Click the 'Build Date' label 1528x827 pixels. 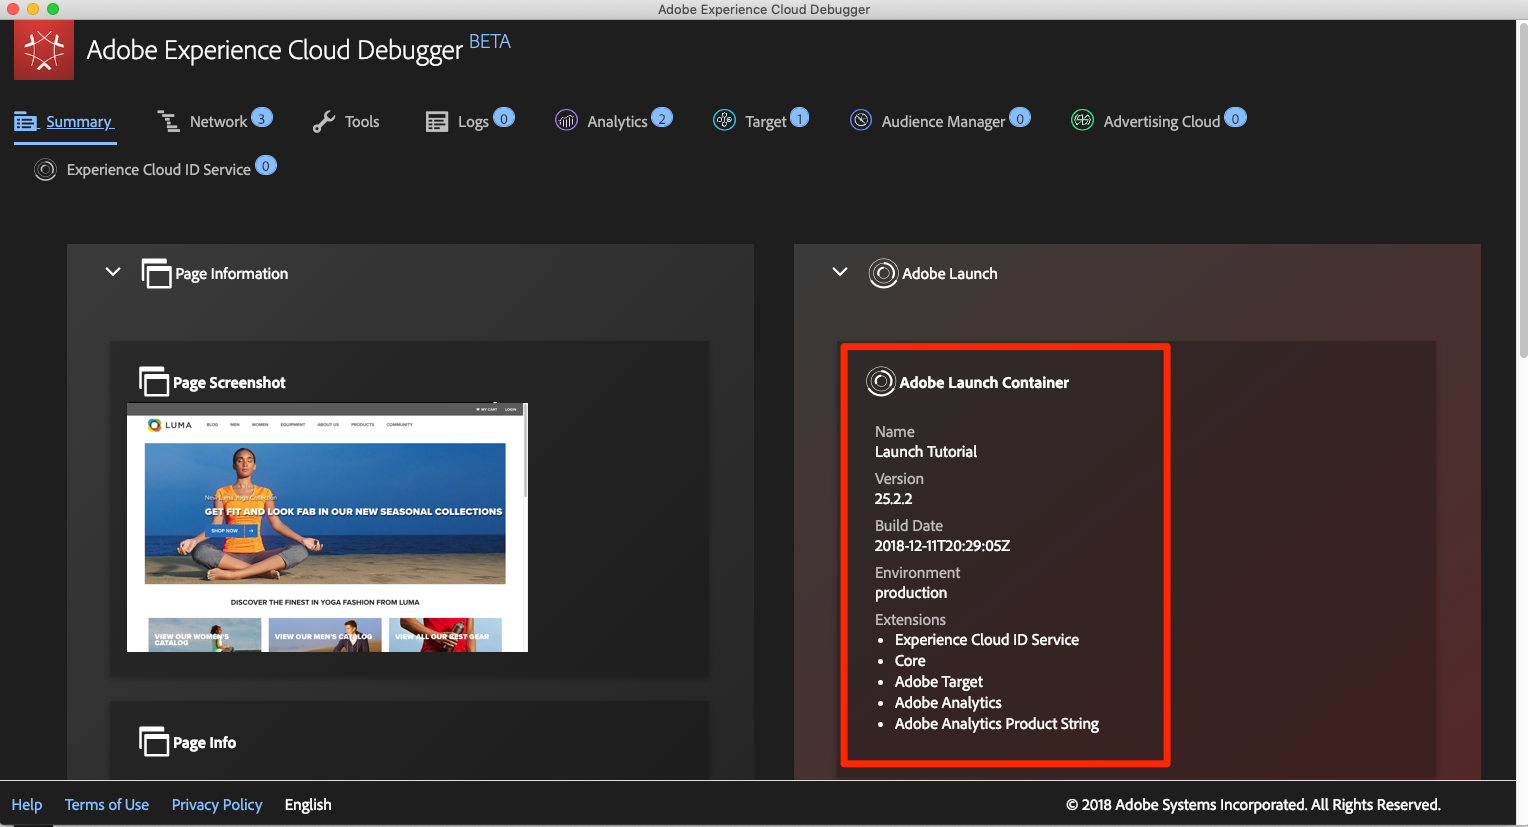click(x=909, y=526)
